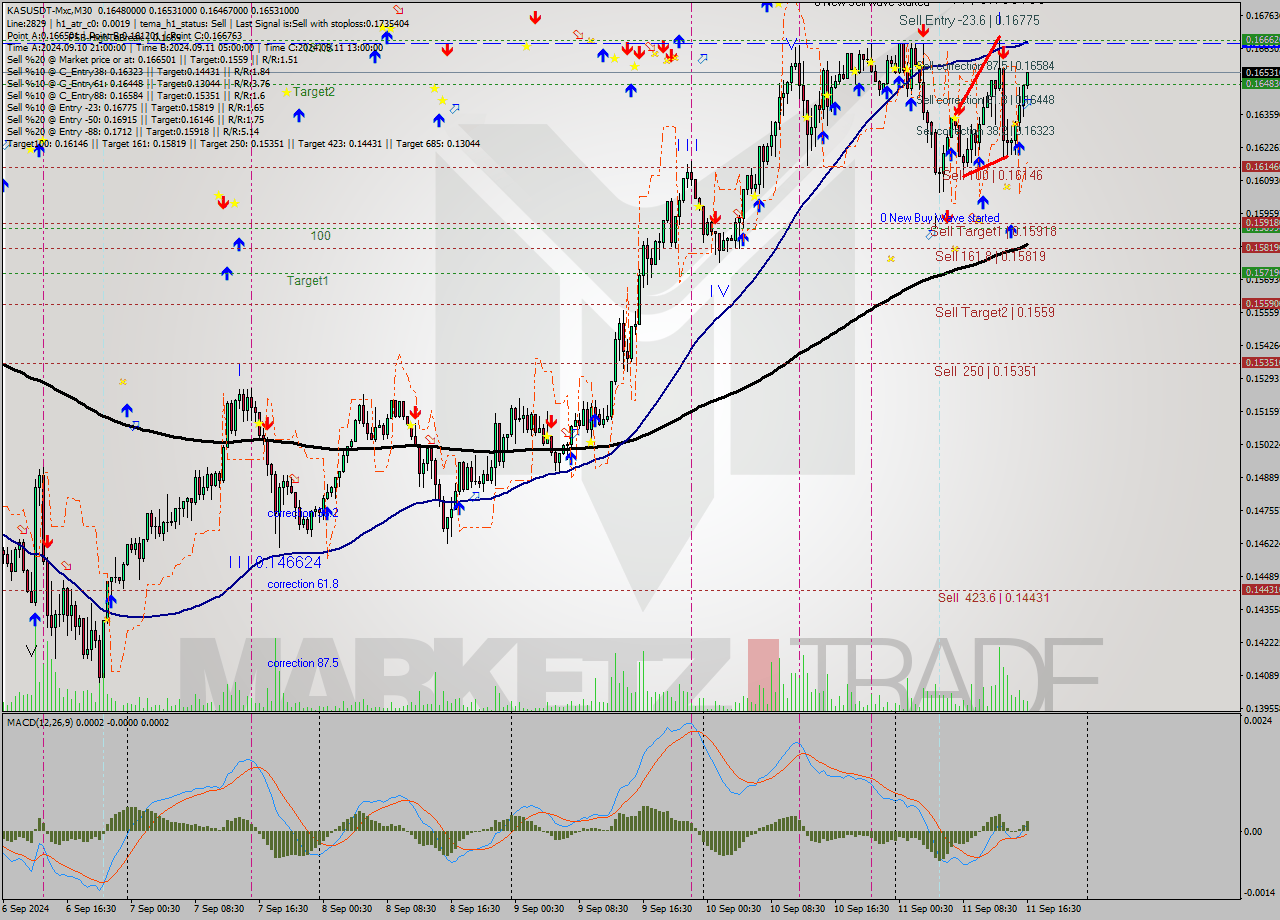Click the 'Sell 250 | 0.15351' label
This screenshot has height=920, width=1280.
985,371
